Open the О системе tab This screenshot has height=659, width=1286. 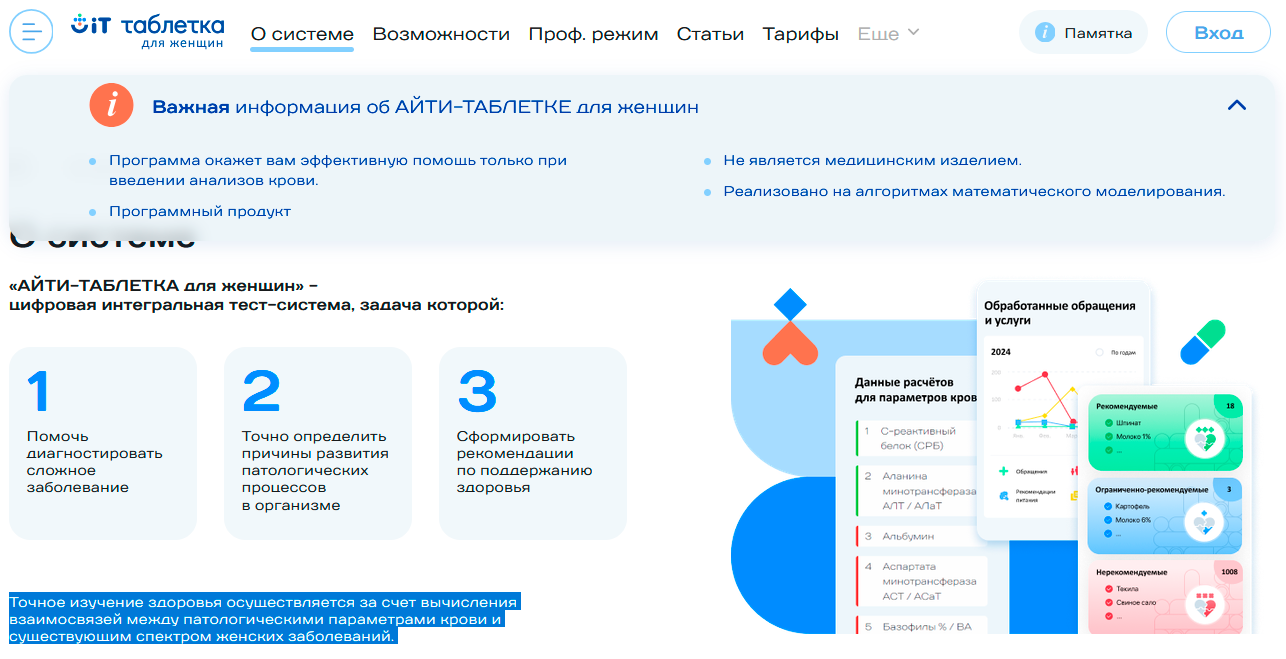tap(302, 34)
